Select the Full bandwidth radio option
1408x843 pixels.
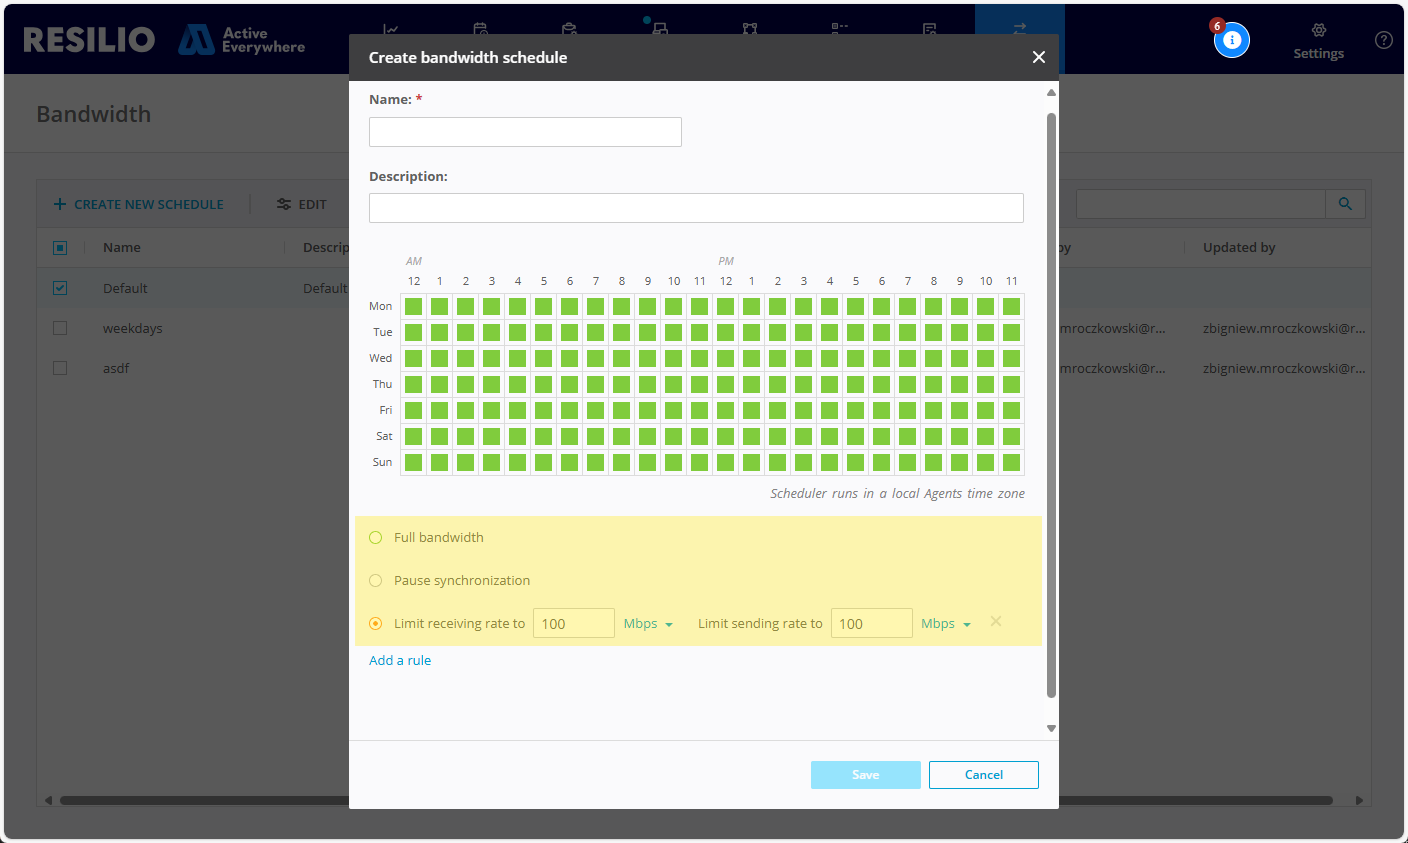point(376,538)
